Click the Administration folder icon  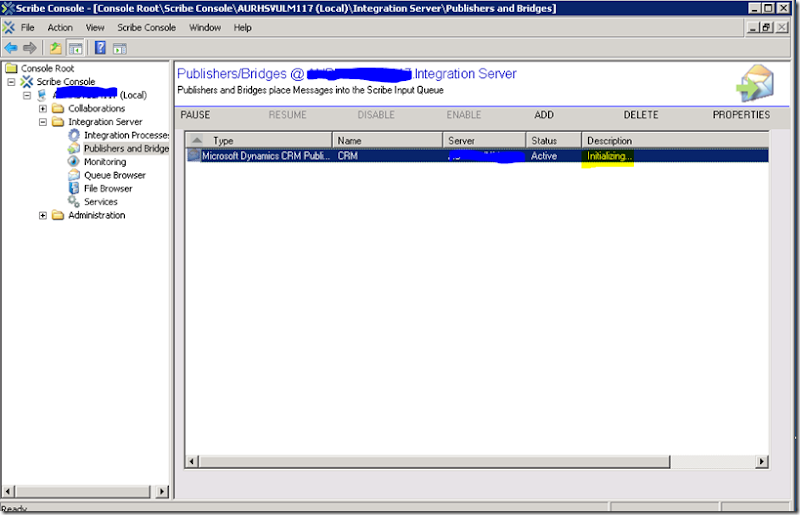[58, 215]
